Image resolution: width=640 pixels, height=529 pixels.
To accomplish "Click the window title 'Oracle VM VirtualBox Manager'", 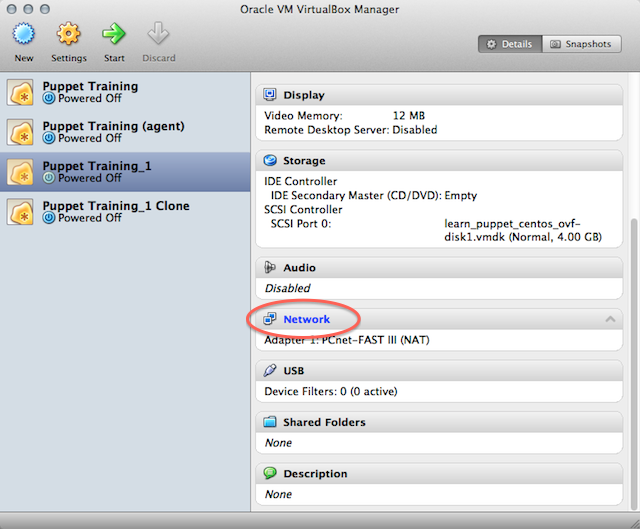I will click(x=320, y=9).
